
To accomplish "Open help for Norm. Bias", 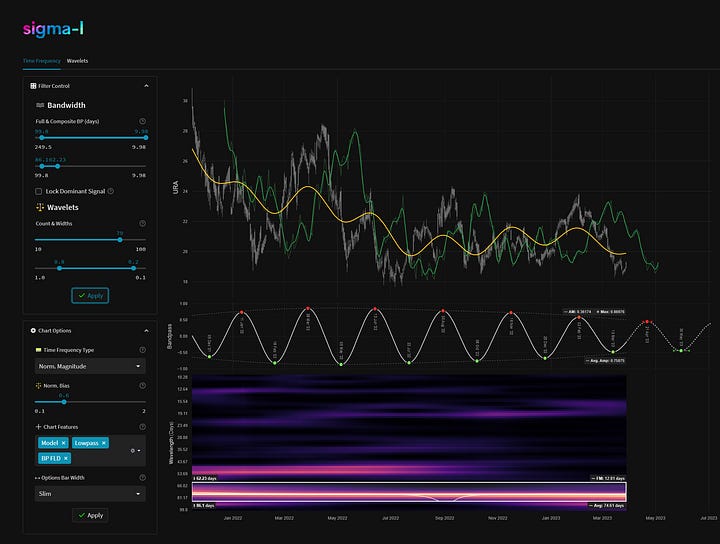I will (x=142, y=386).
